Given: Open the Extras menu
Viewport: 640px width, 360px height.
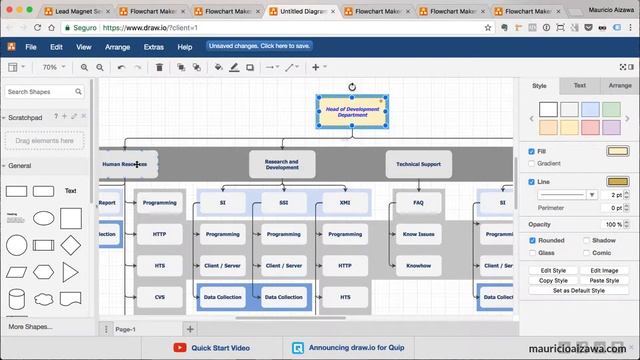Looking at the screenshot, I should tap(153, 47).
